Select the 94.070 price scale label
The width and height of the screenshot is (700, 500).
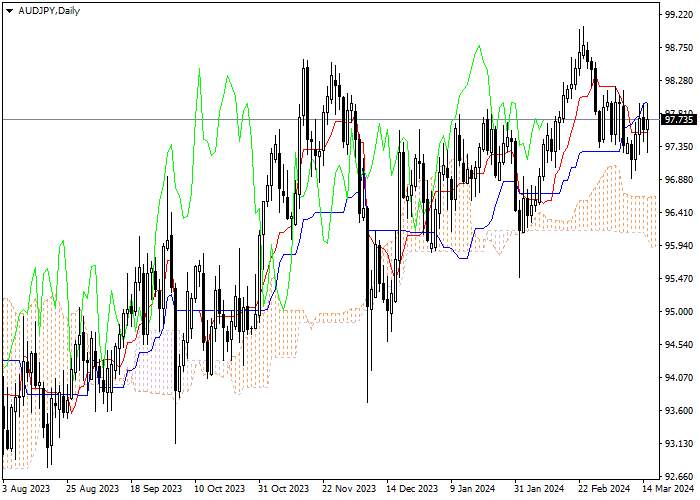[679, 378]
